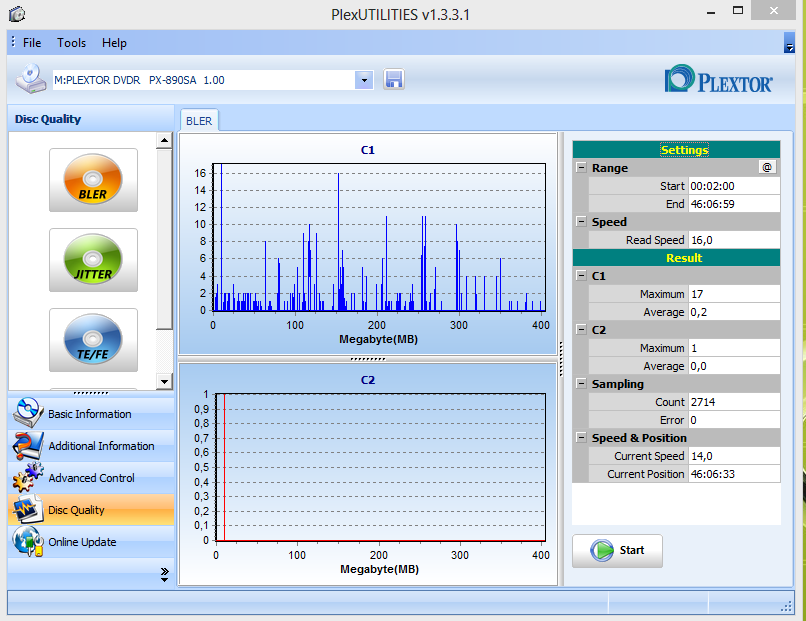Viewport: 806px width, 621px height.
Task: Collapse the C2 result group
Action: click(x=581, y=330)
